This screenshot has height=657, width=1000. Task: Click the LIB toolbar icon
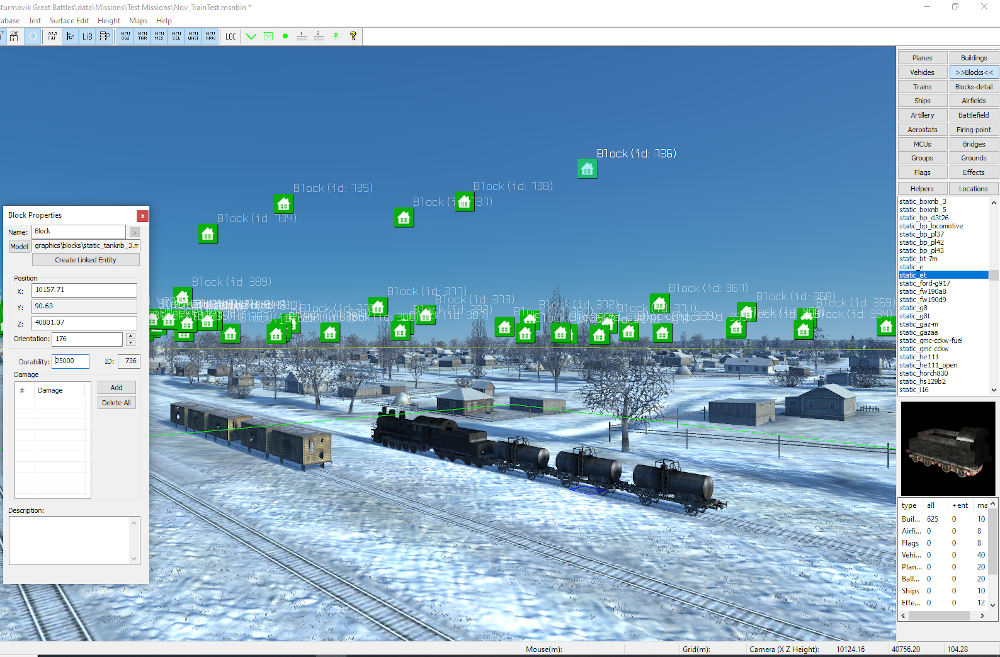tap(87, 36)
